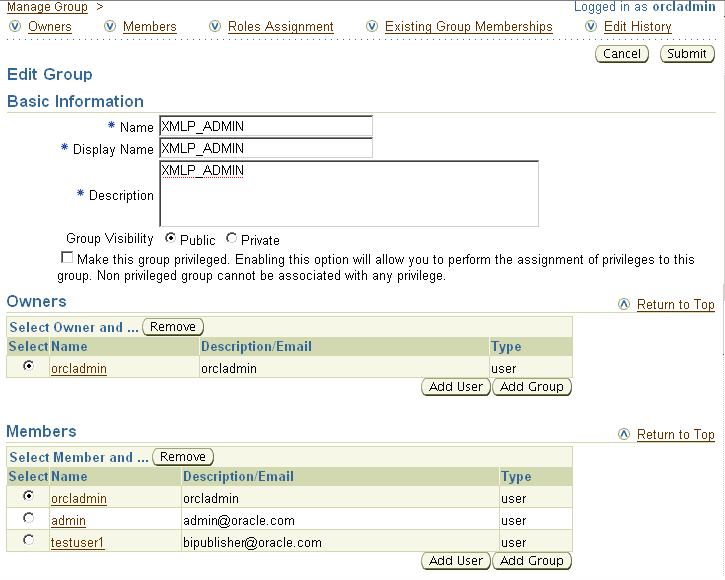Screen dimensions: 725x580
Task: Submit the group changes
Action: [x=687, y=54]
